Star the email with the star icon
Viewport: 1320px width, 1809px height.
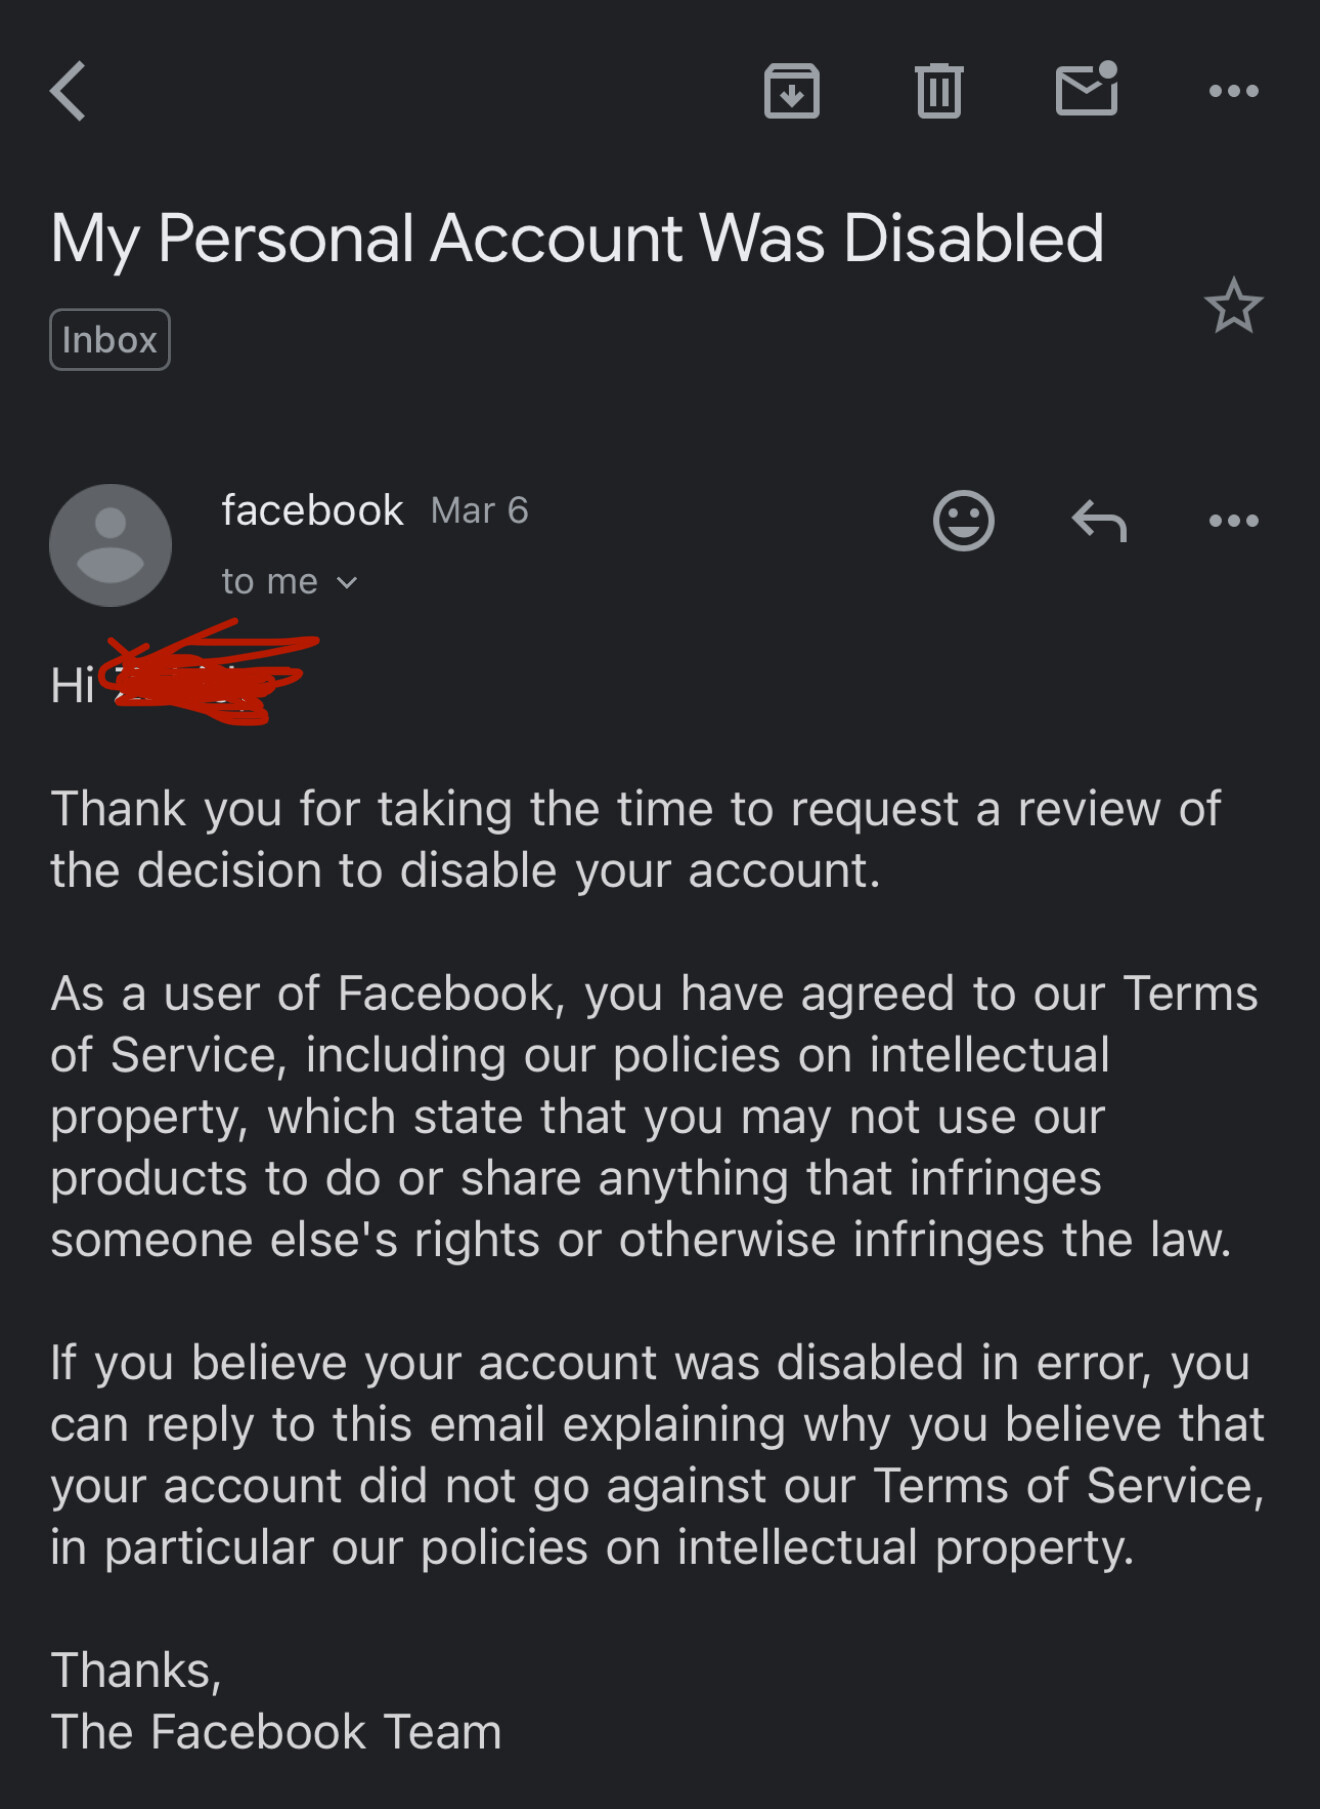pyautogui.click(x=1233, y=305)
